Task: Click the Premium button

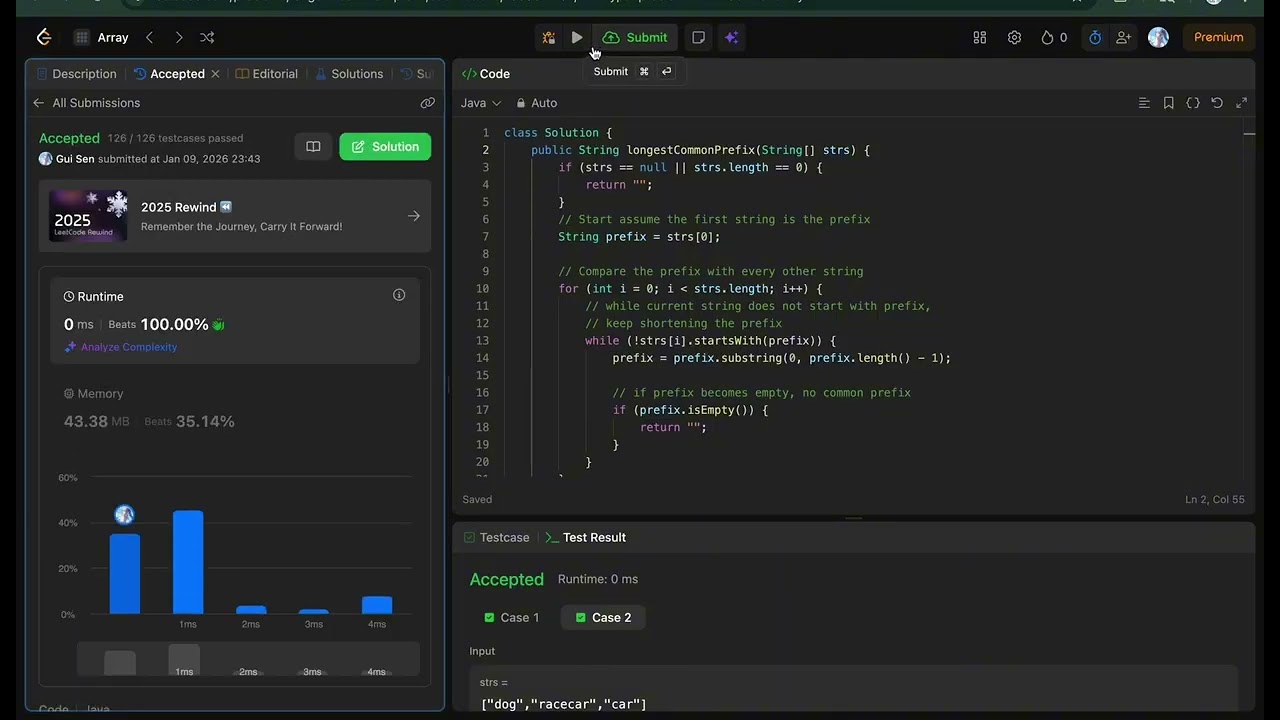Action: click(x=1218, y=37)
